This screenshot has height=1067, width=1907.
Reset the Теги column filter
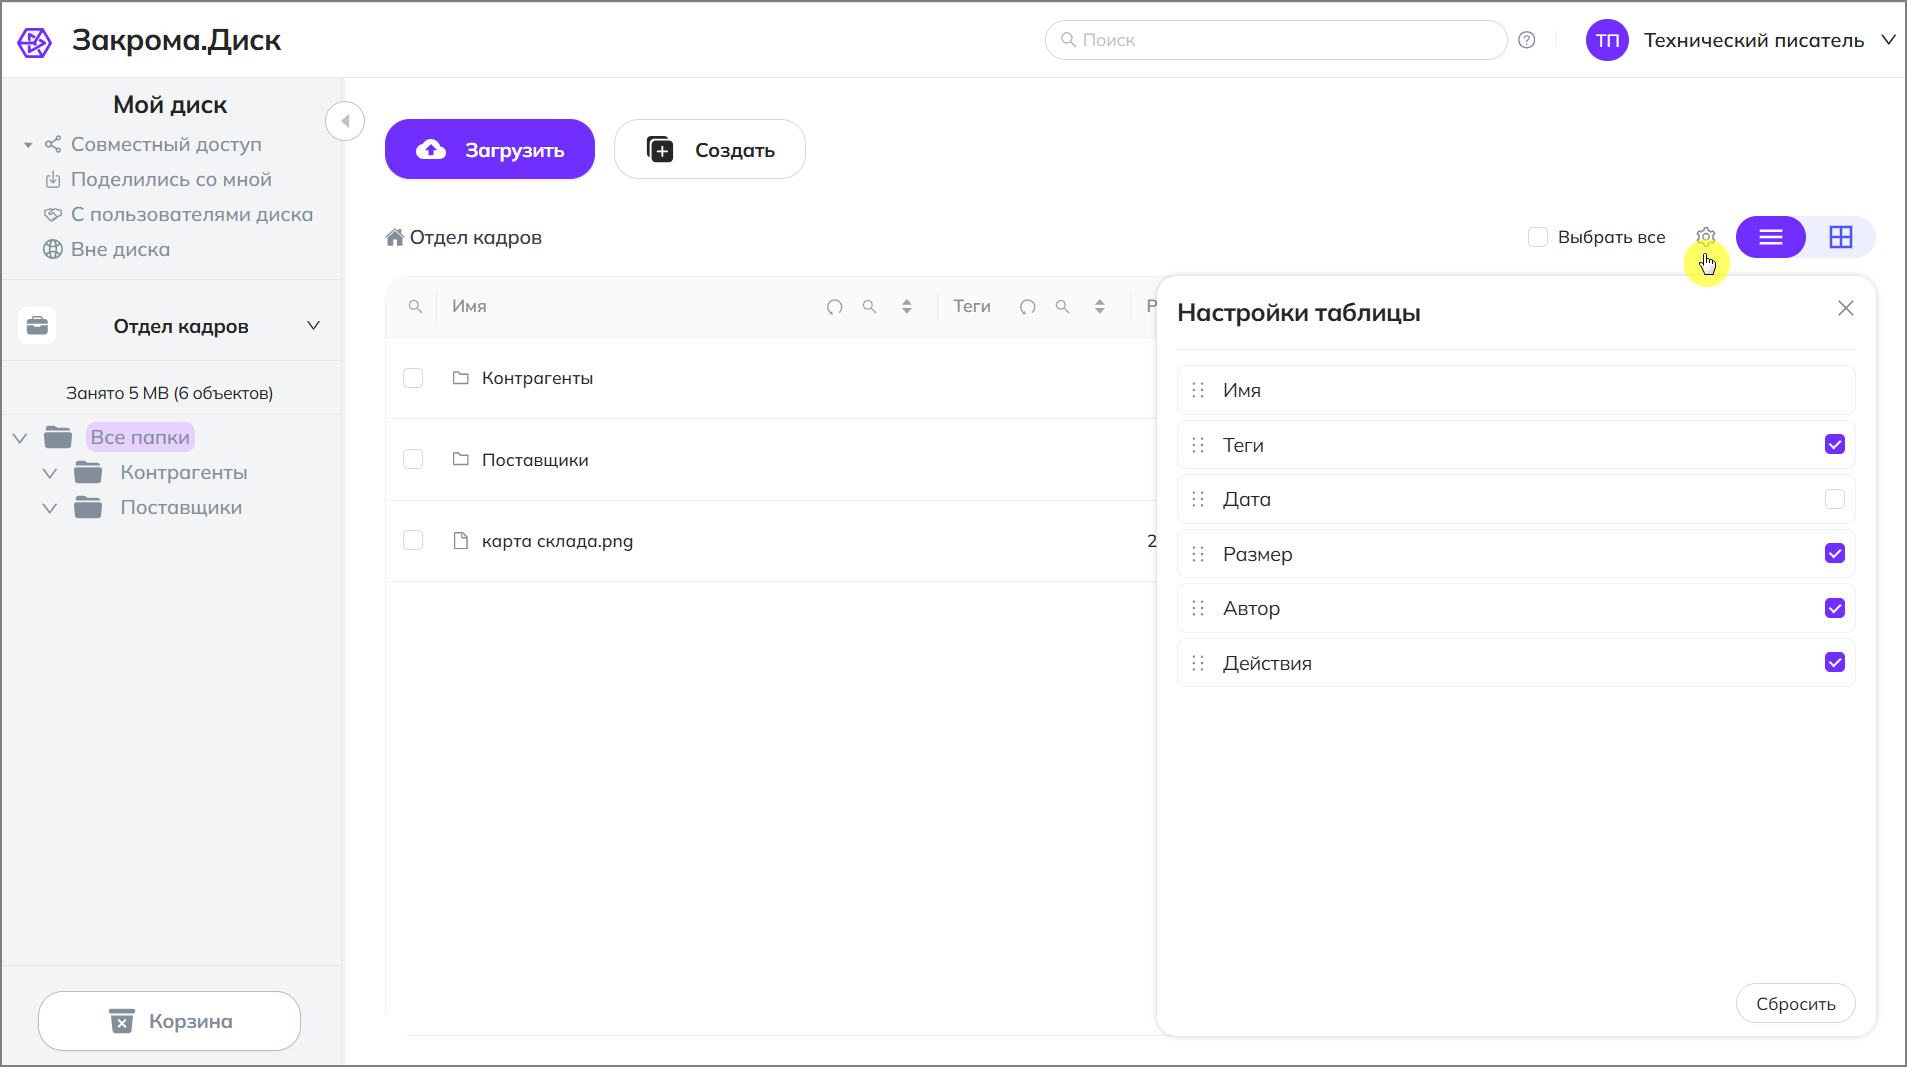pos(1027,307)
